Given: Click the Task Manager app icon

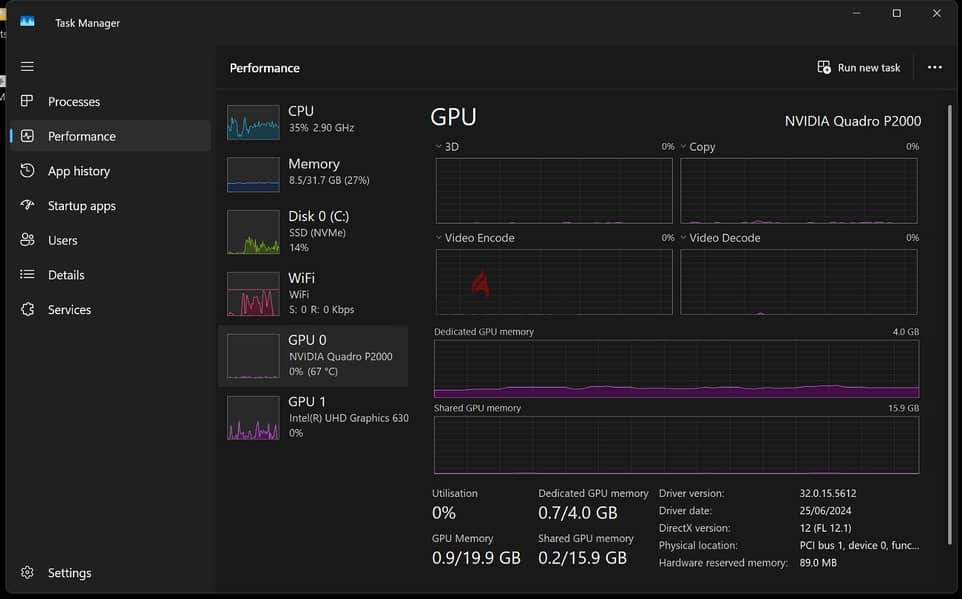Looking at the screenshot, I should coord(27,22).
